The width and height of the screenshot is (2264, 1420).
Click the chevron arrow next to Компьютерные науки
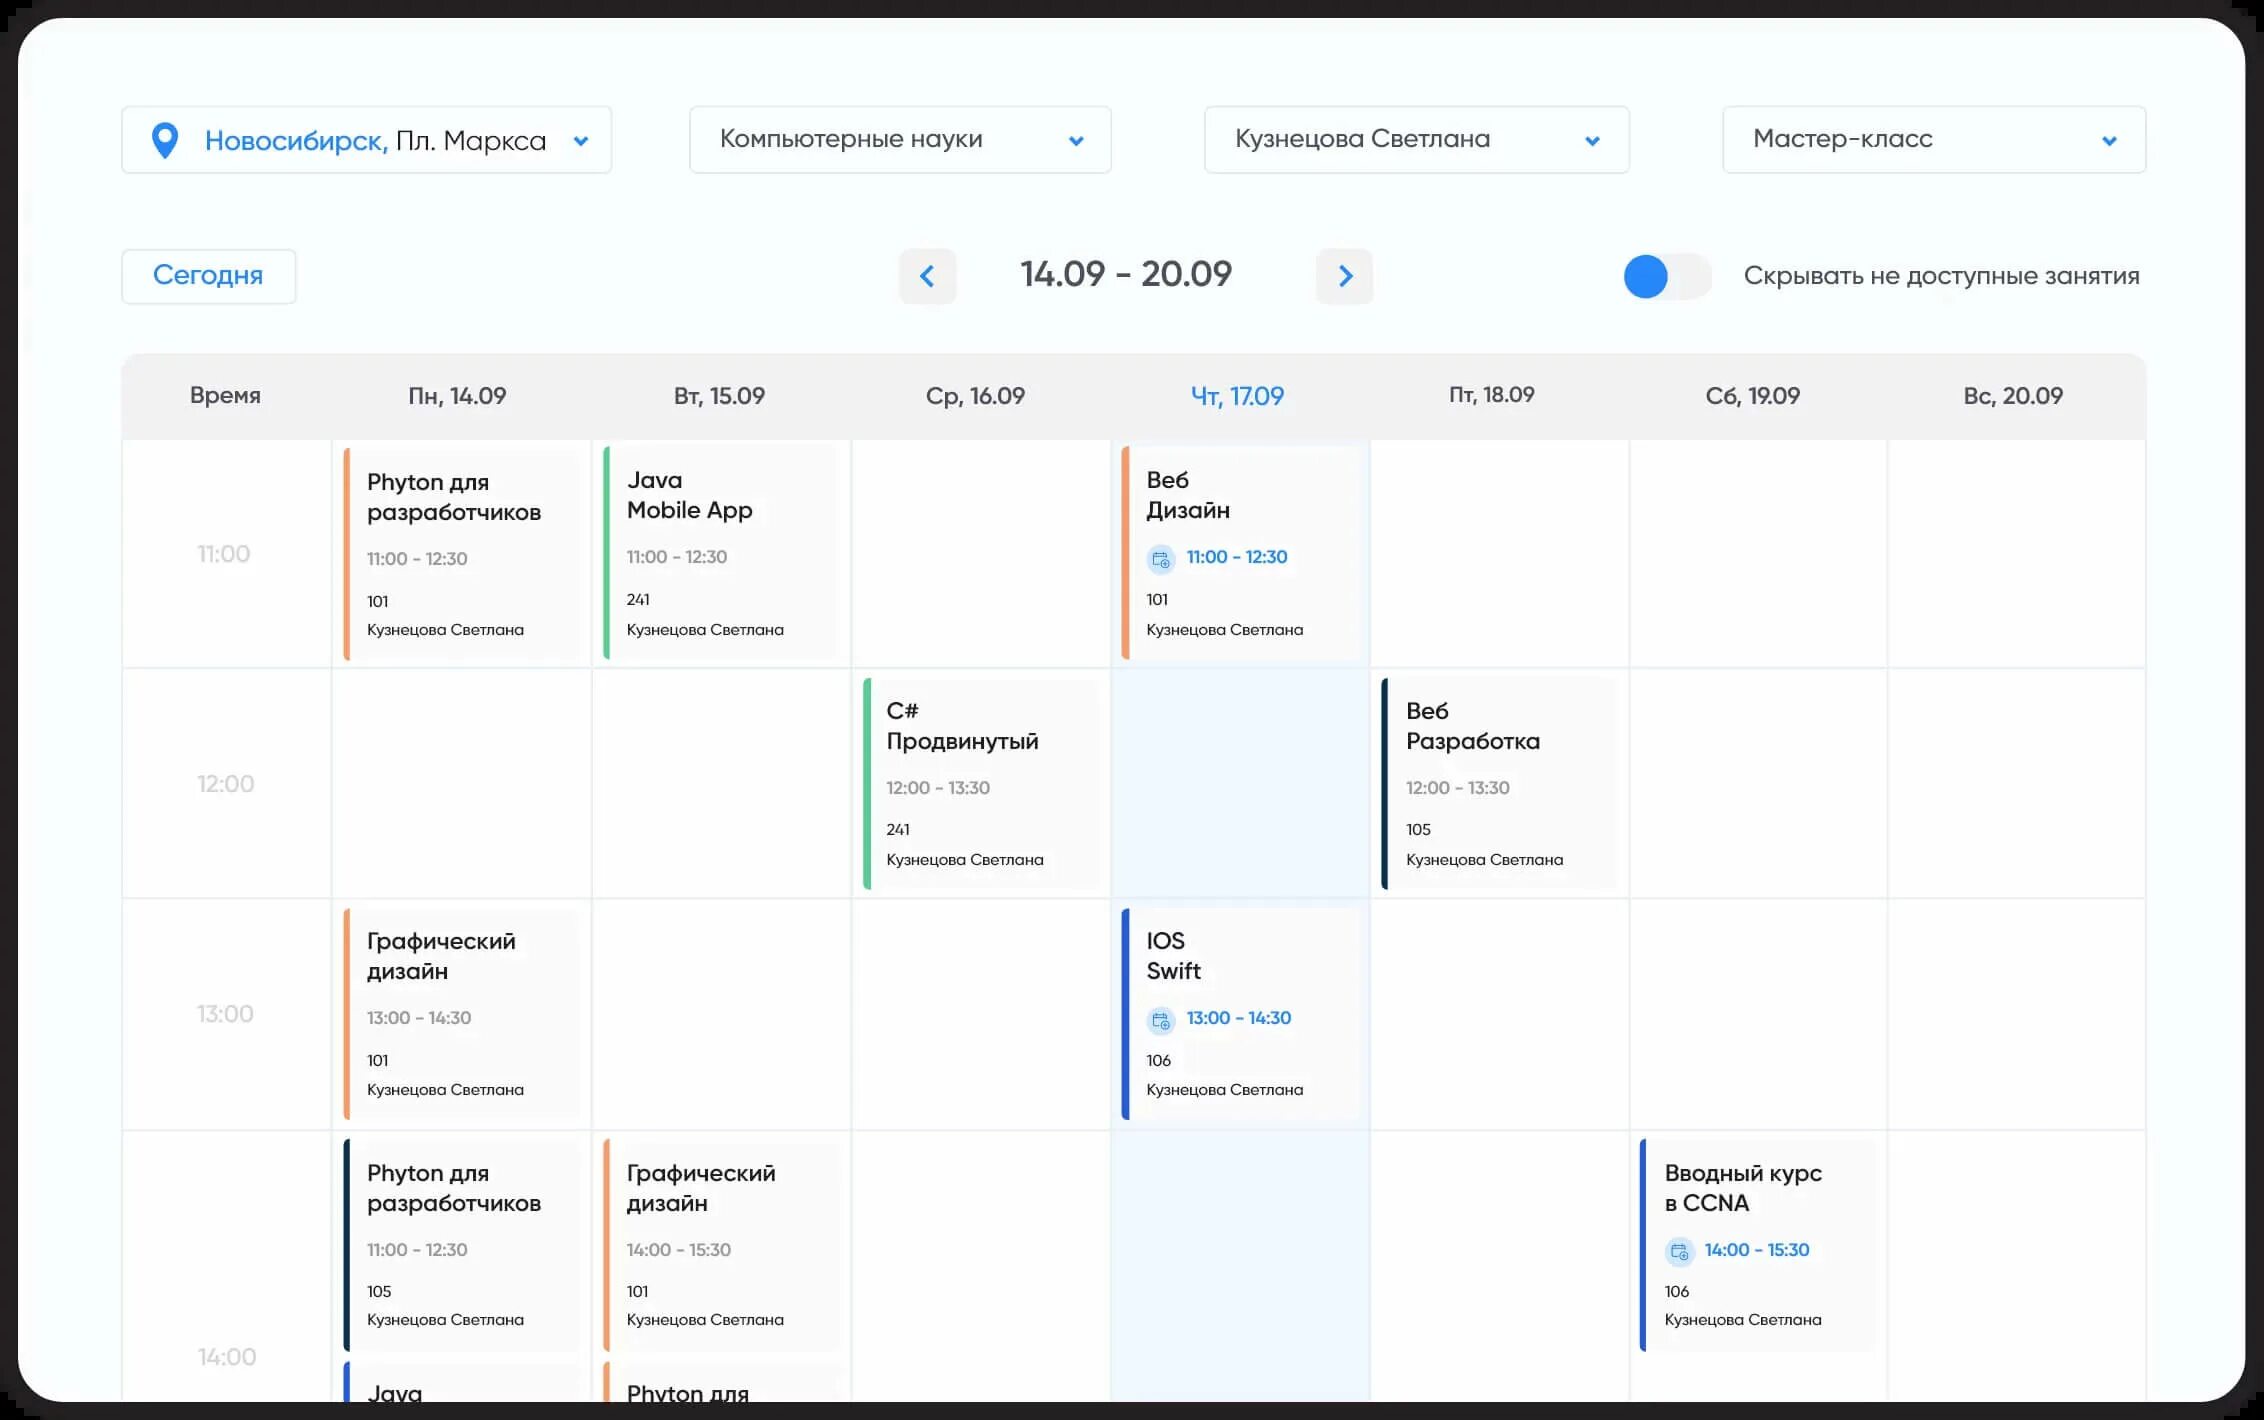[1076, 141]
